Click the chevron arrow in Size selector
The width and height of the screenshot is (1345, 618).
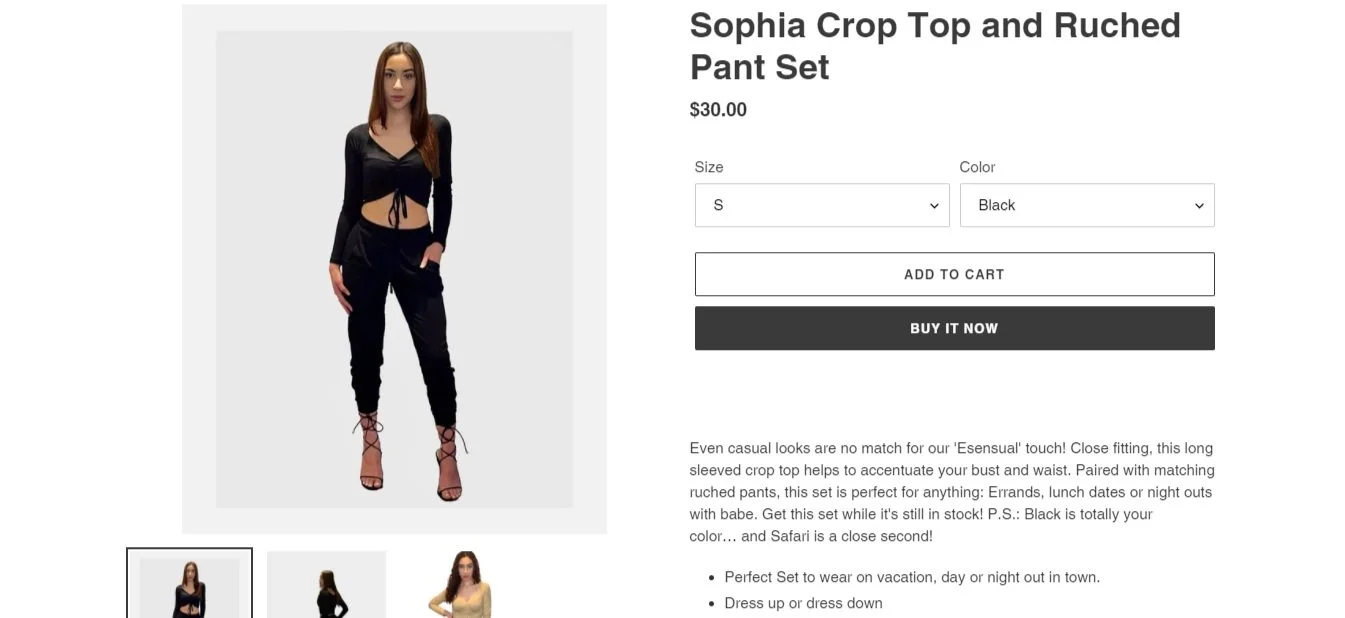pos(934,206)
